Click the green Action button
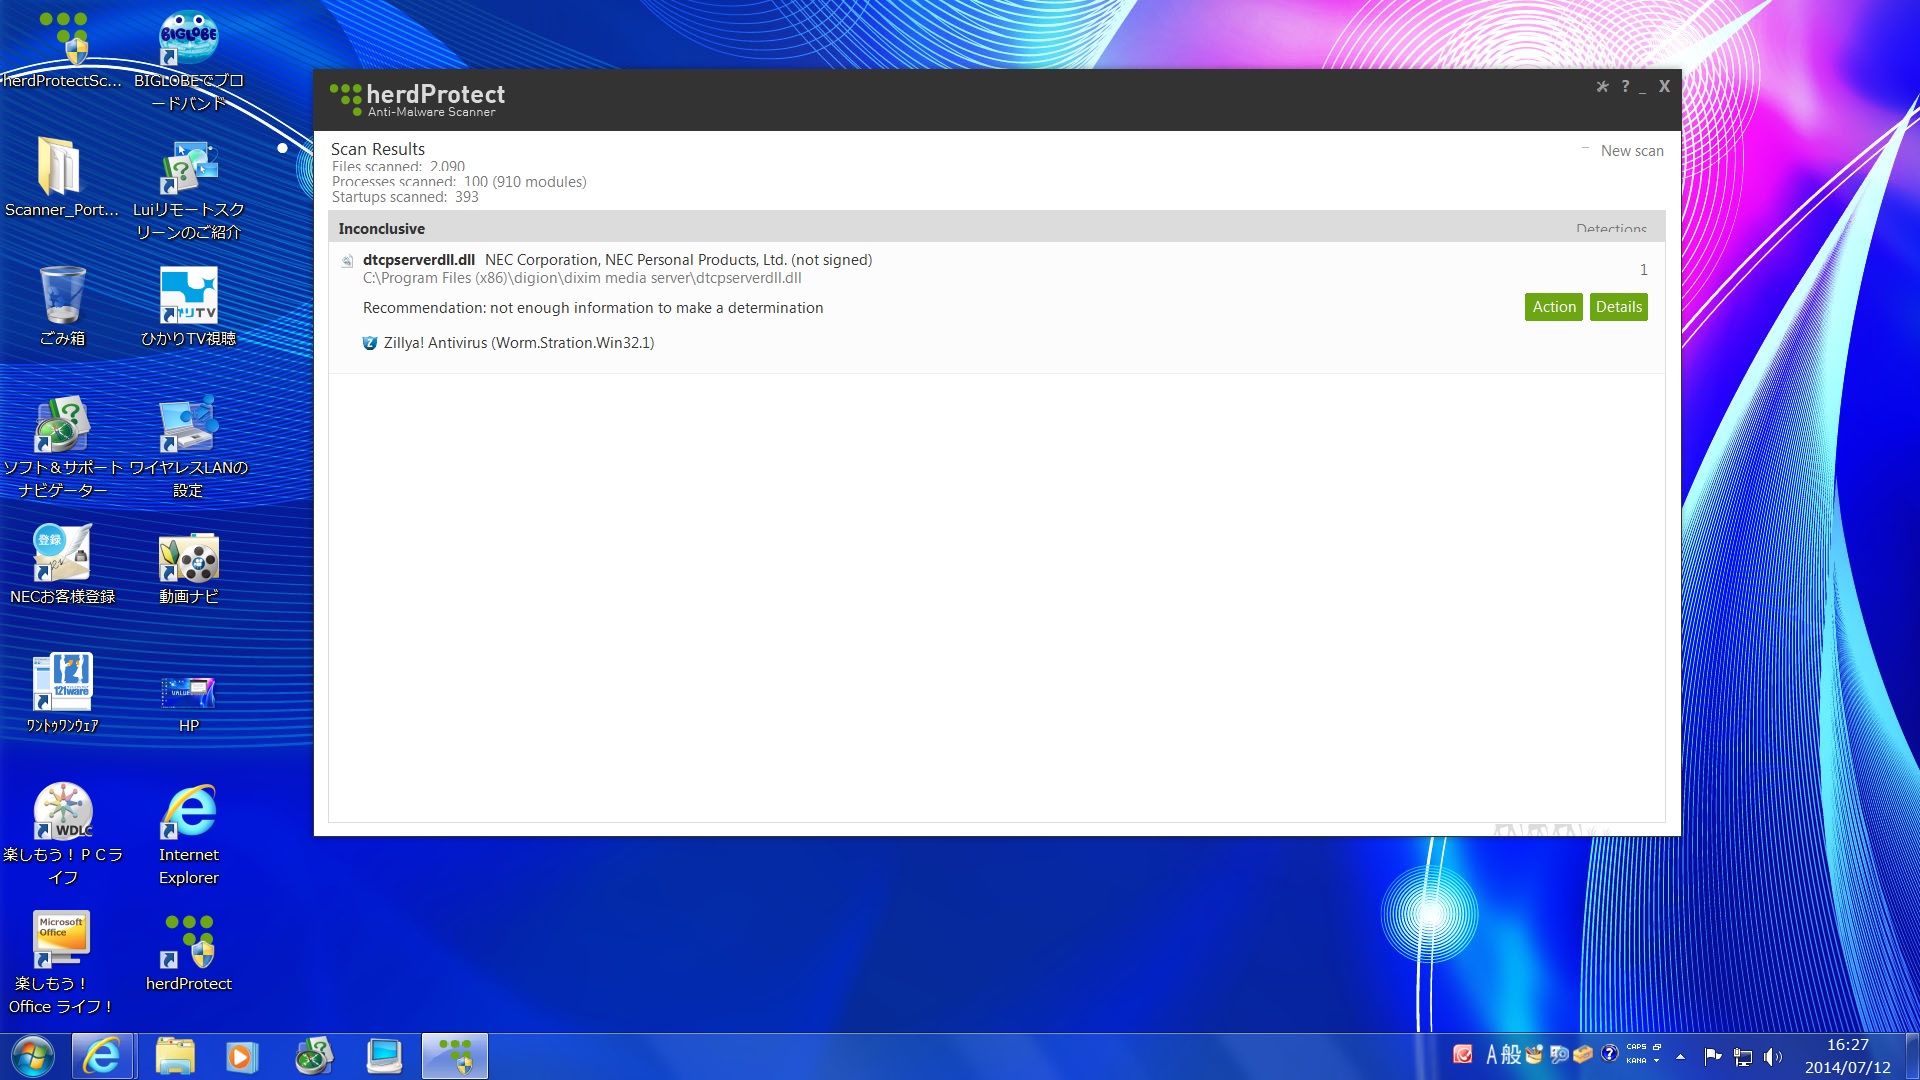 [x=1554, y=307]
